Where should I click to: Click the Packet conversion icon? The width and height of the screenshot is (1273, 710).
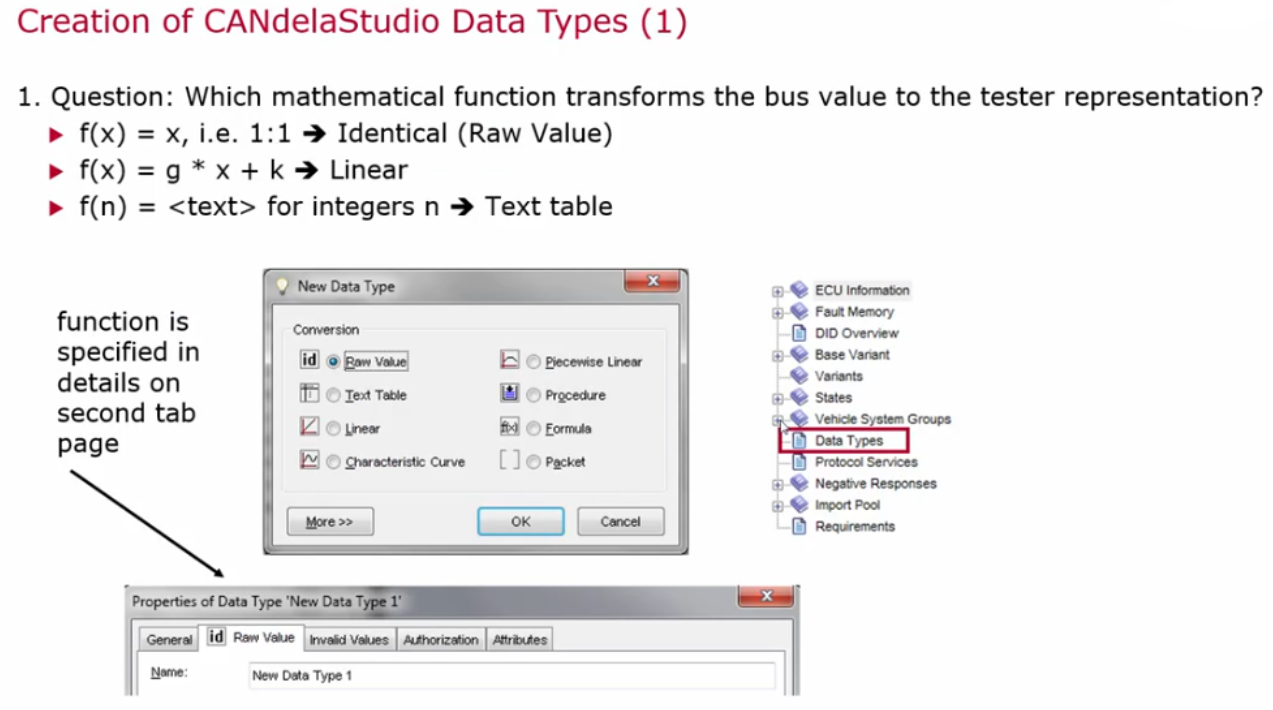point(509,461)
